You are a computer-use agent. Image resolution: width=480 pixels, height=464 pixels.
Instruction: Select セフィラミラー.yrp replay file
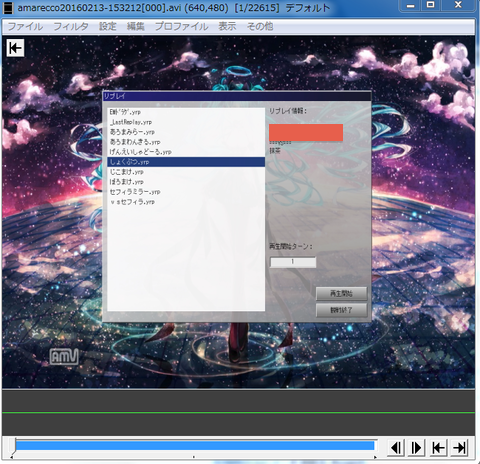tap(186, 192)
